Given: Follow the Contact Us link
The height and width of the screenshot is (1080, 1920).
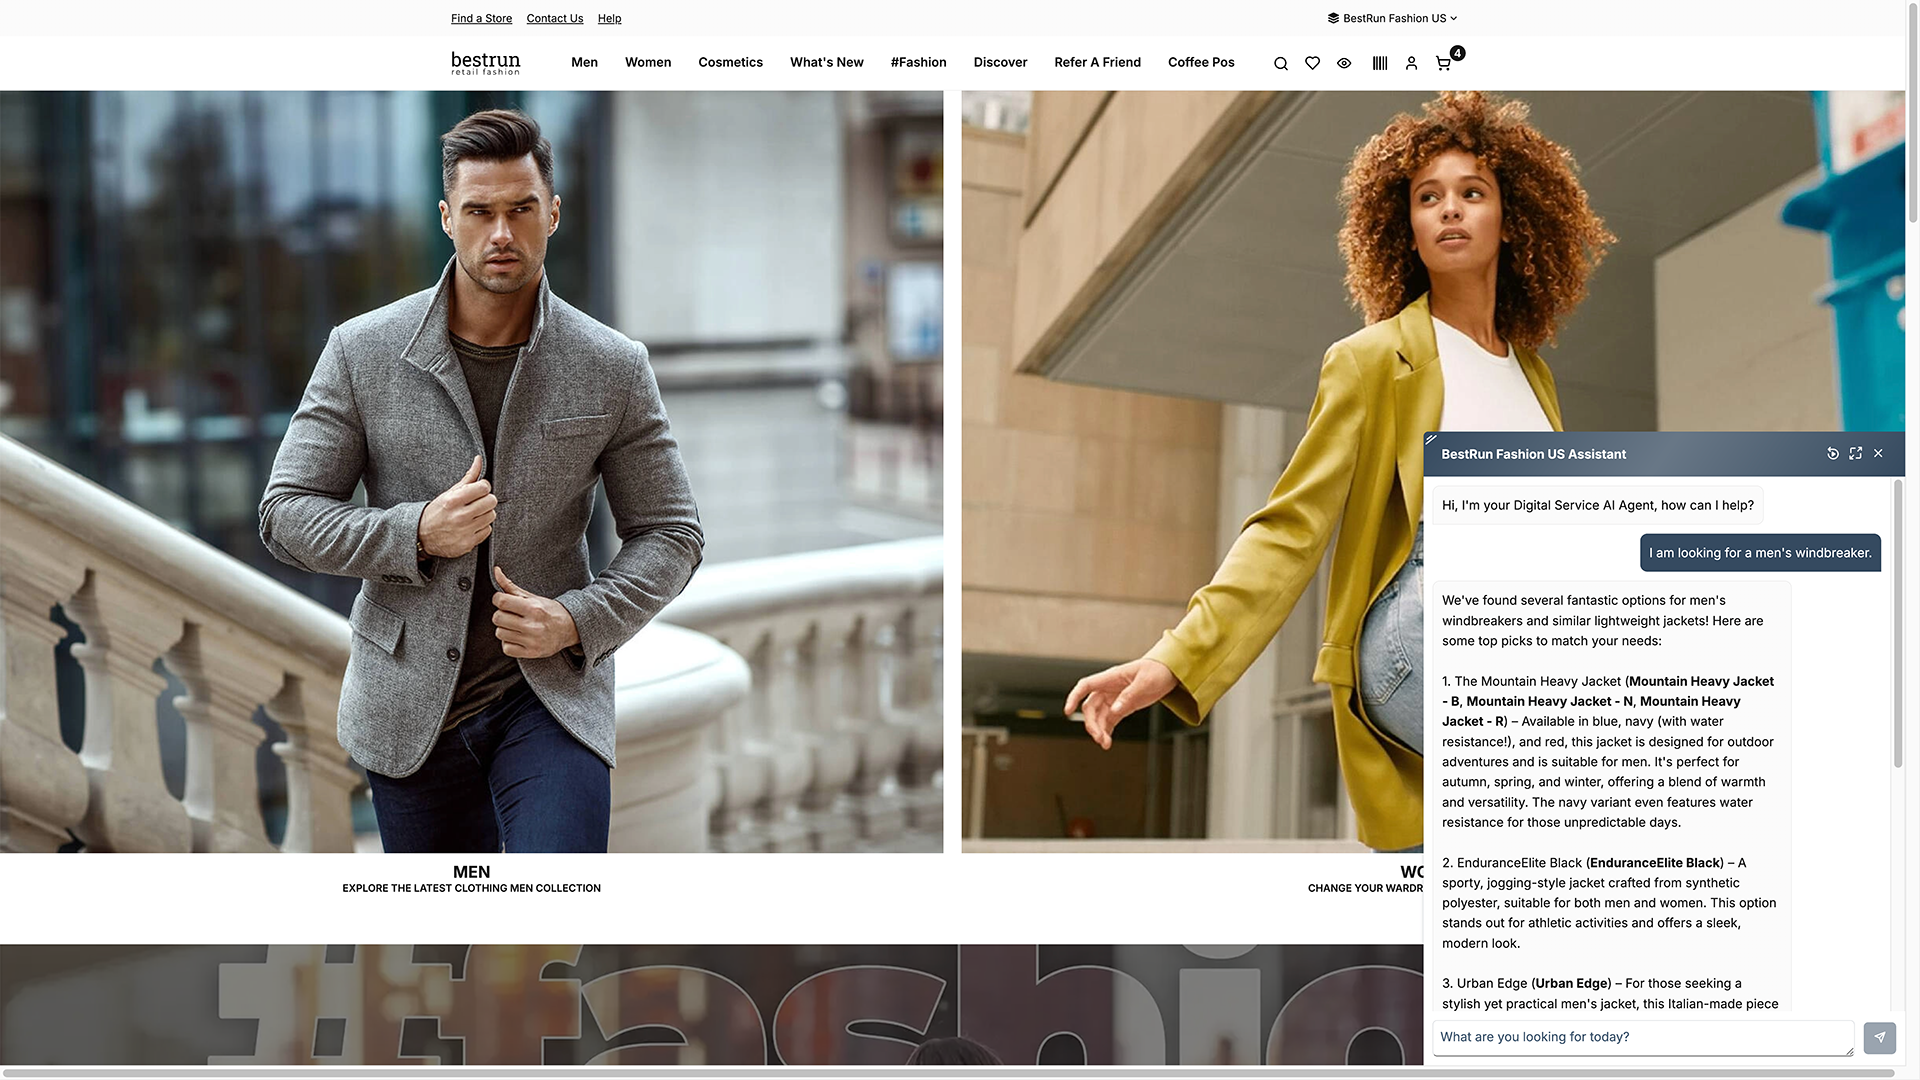Looking at the screenshot, I should click(x=554, y=18).
